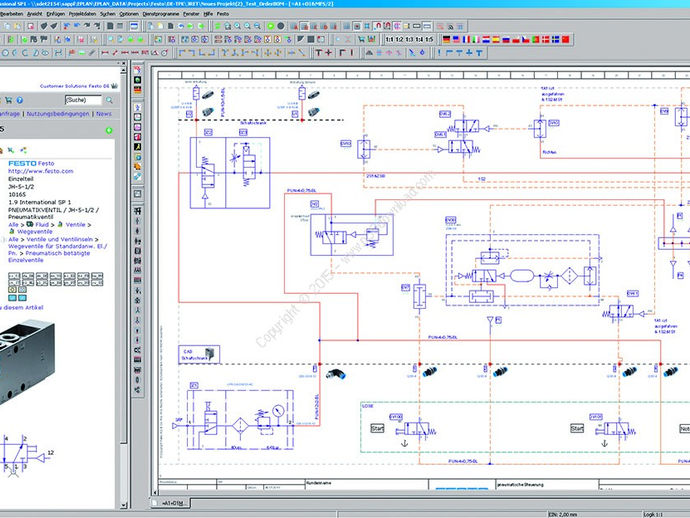Click the yellow PDF-style icon in vertical toolbar
The image size is (690, 518).
(x=138, y=147)
